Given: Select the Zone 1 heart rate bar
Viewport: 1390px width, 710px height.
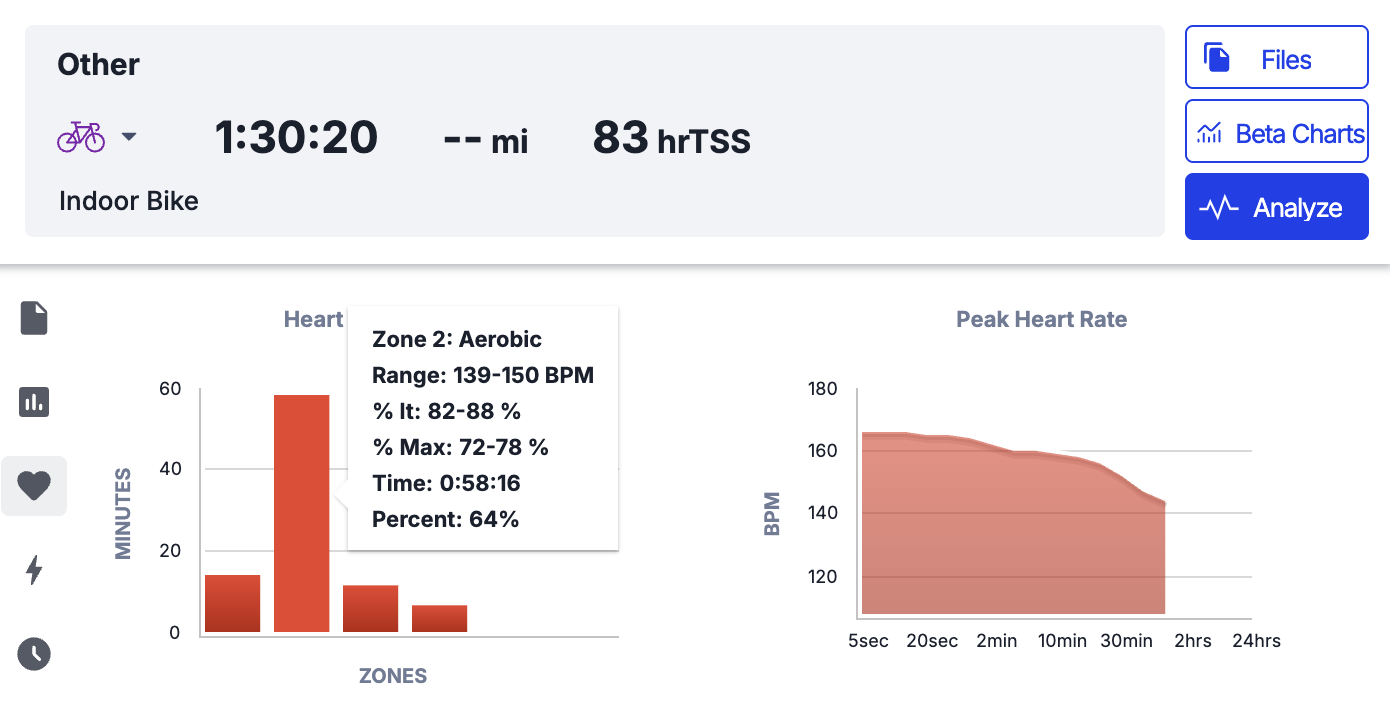Looking at the screenshot, I should pyautogui.click(x=232, y=603).
